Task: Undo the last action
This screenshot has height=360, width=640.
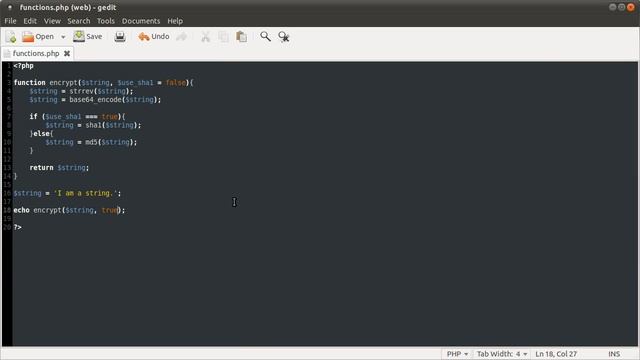Action: (154, 37)
